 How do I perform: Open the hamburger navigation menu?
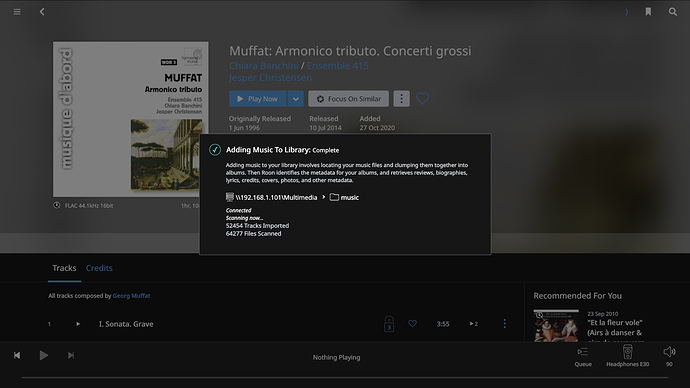pyautogui.click(x=17, y=12)
